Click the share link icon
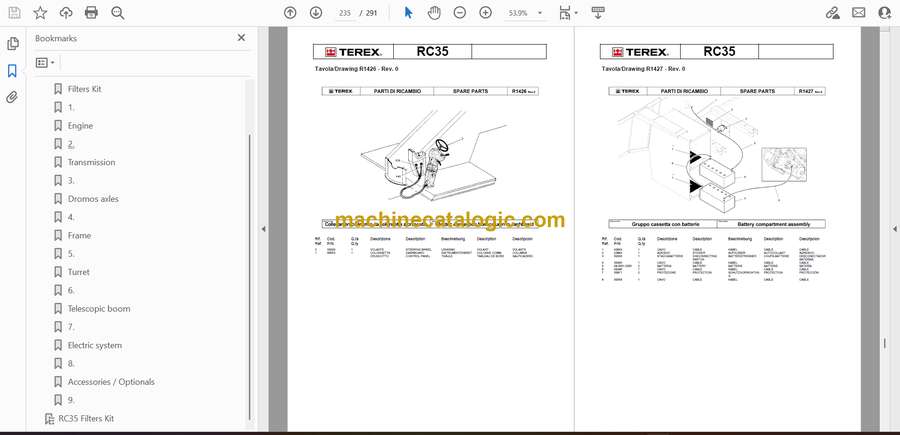 [832, 13]
